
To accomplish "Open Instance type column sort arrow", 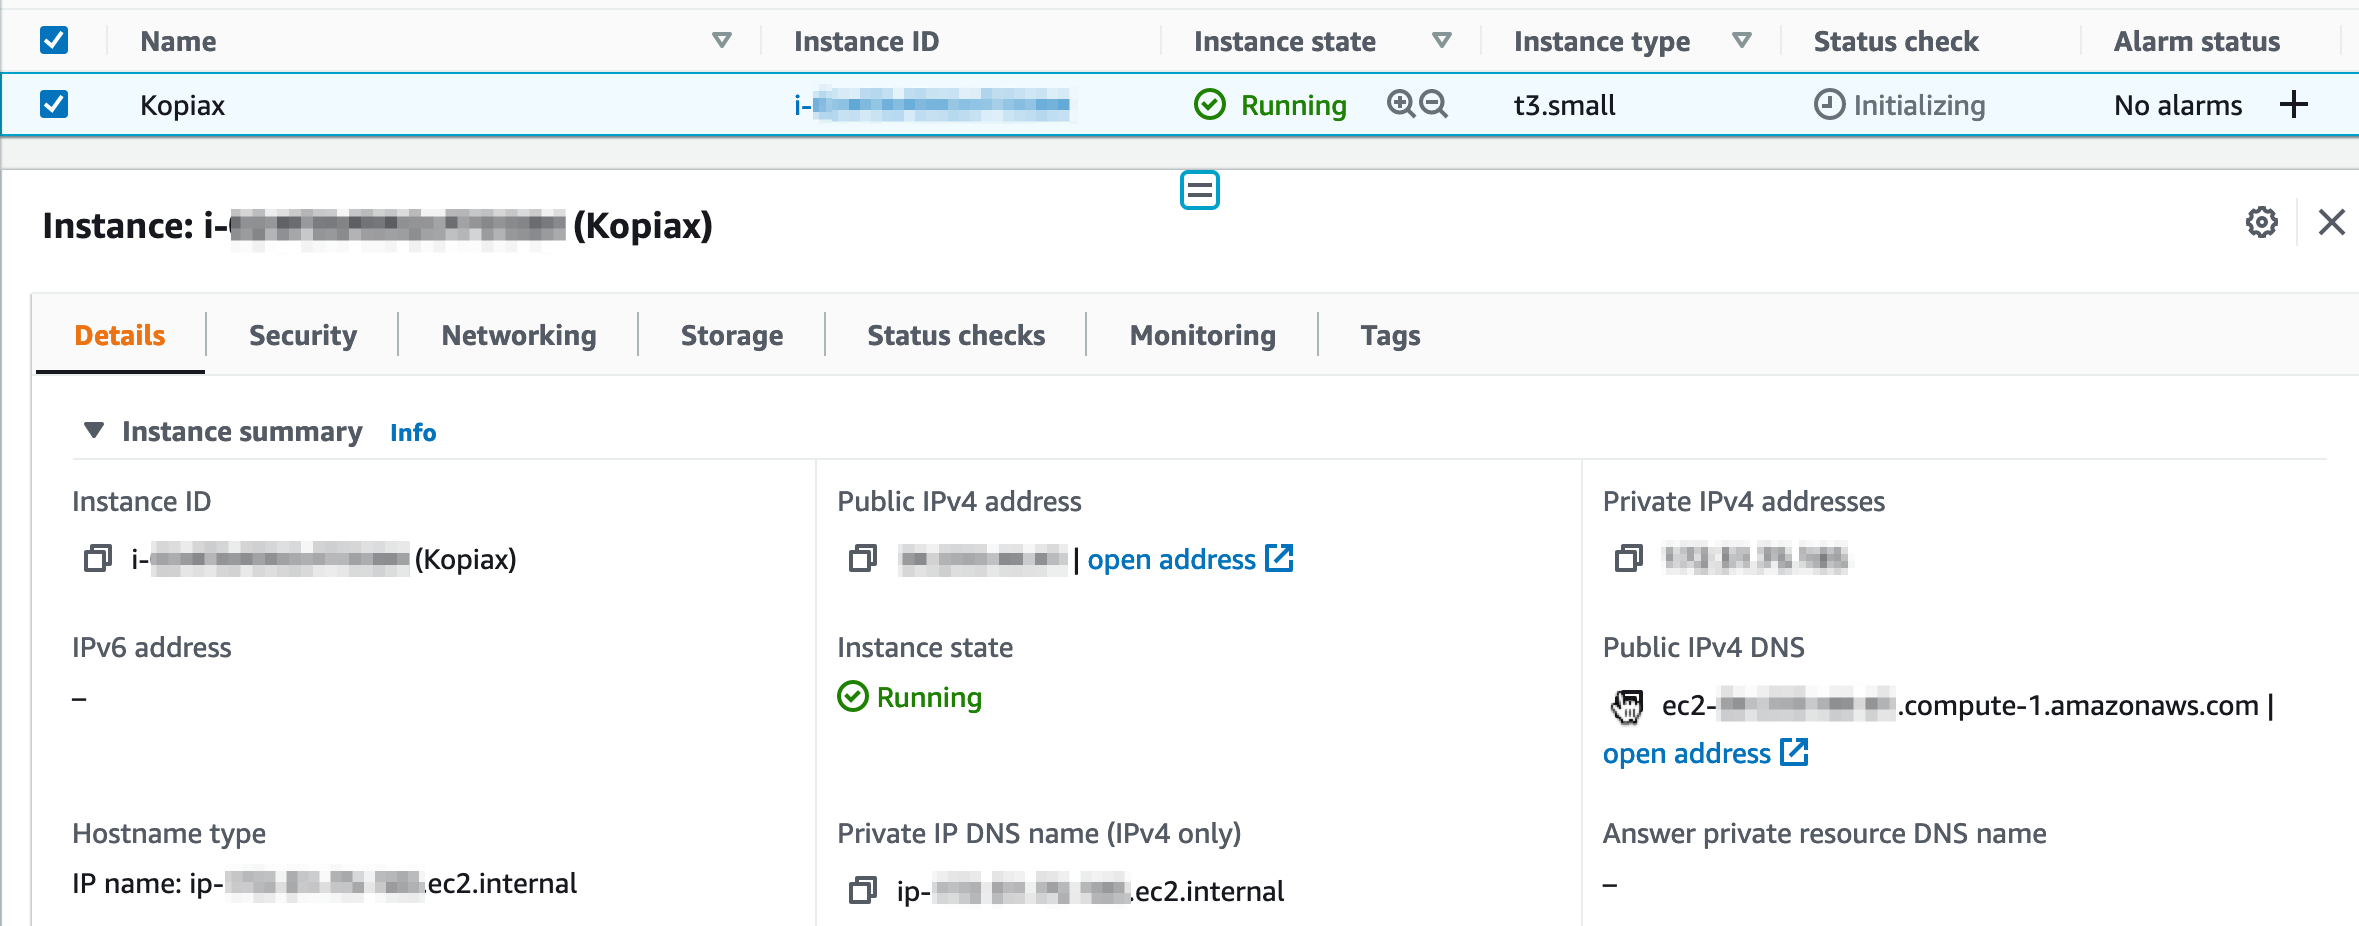I will point(1741,41).
